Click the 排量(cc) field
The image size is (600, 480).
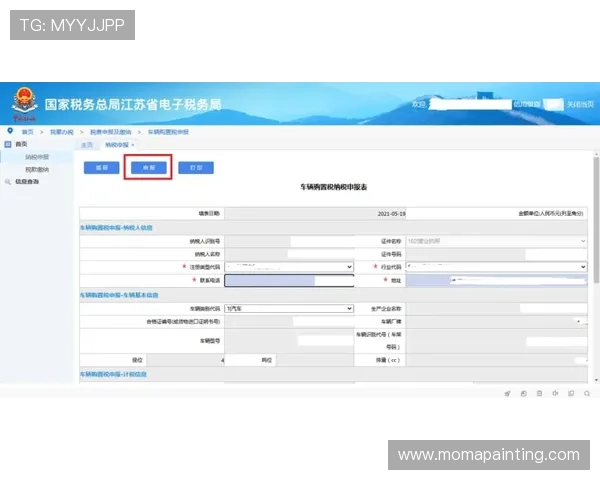point(496,360)
